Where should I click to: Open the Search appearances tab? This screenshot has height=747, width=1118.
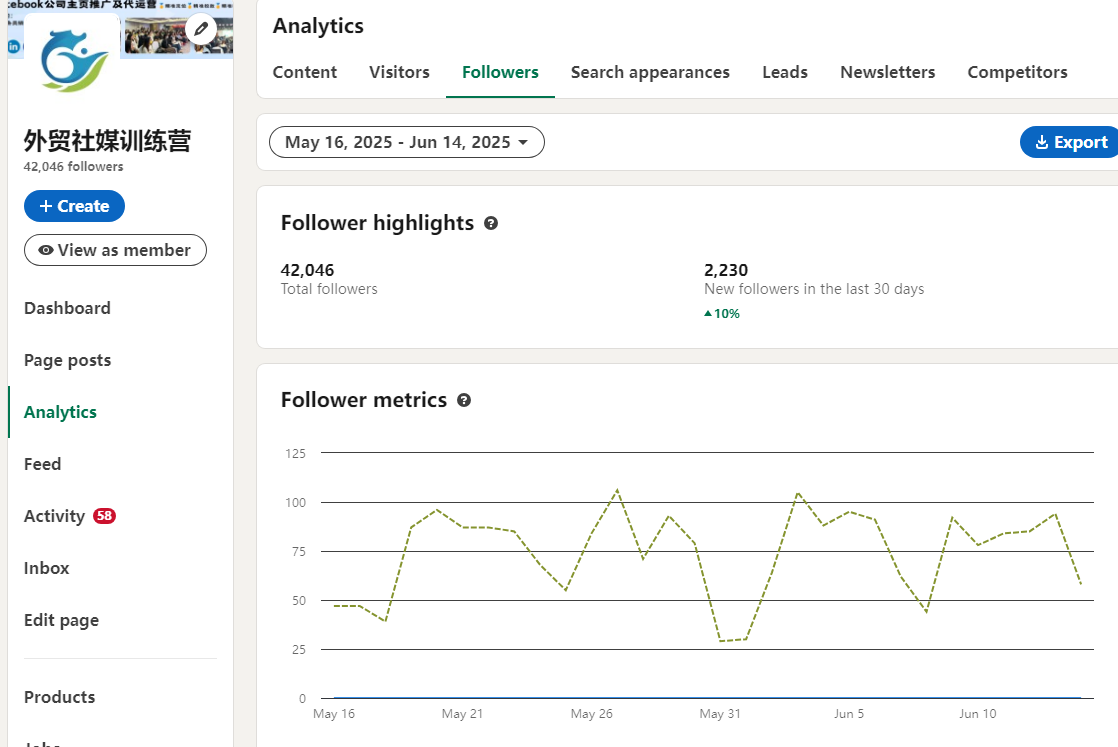(650, 72)
